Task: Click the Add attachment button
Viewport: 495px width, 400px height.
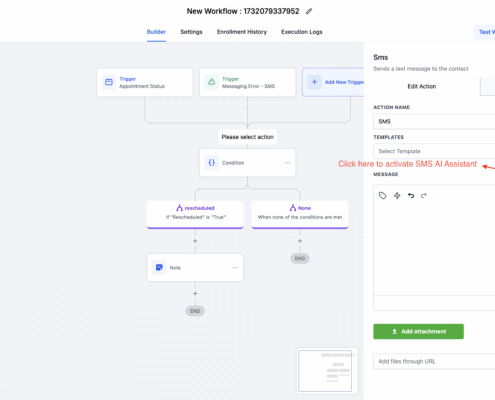Action: [418, 331]
